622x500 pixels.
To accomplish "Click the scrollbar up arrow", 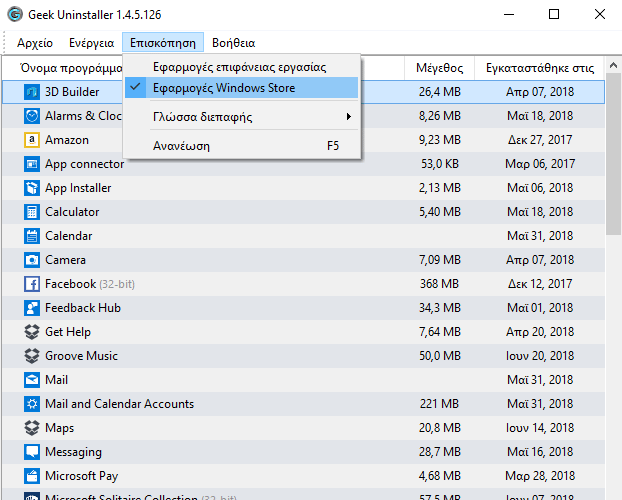I will coord(613,66).
